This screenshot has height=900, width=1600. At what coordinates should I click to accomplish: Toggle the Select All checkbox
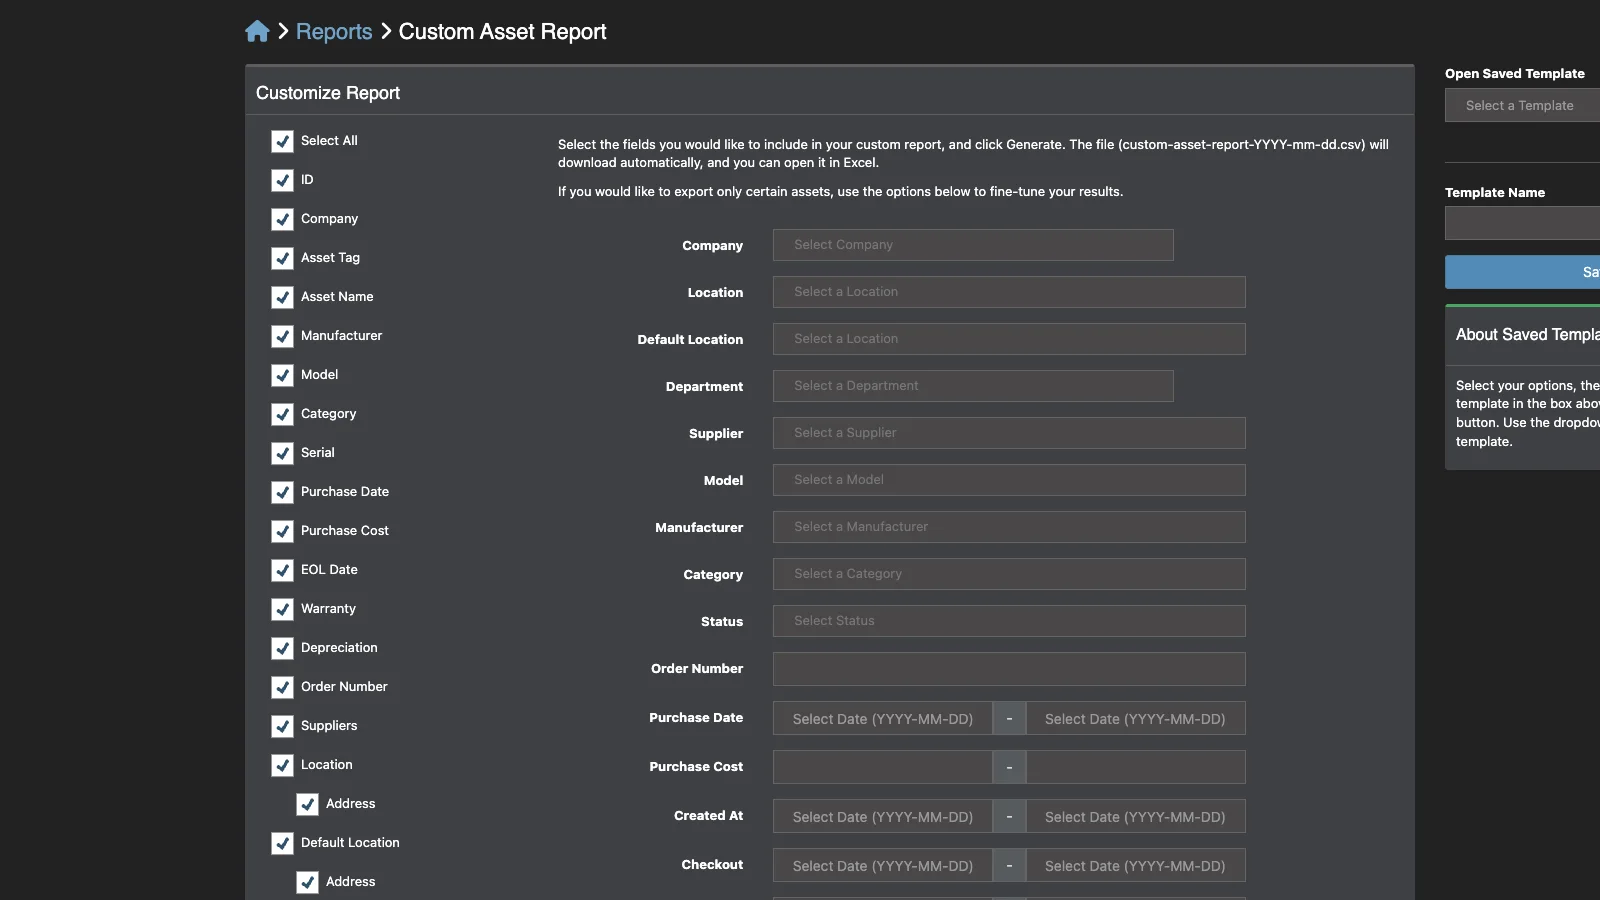[x=282, y=141]
